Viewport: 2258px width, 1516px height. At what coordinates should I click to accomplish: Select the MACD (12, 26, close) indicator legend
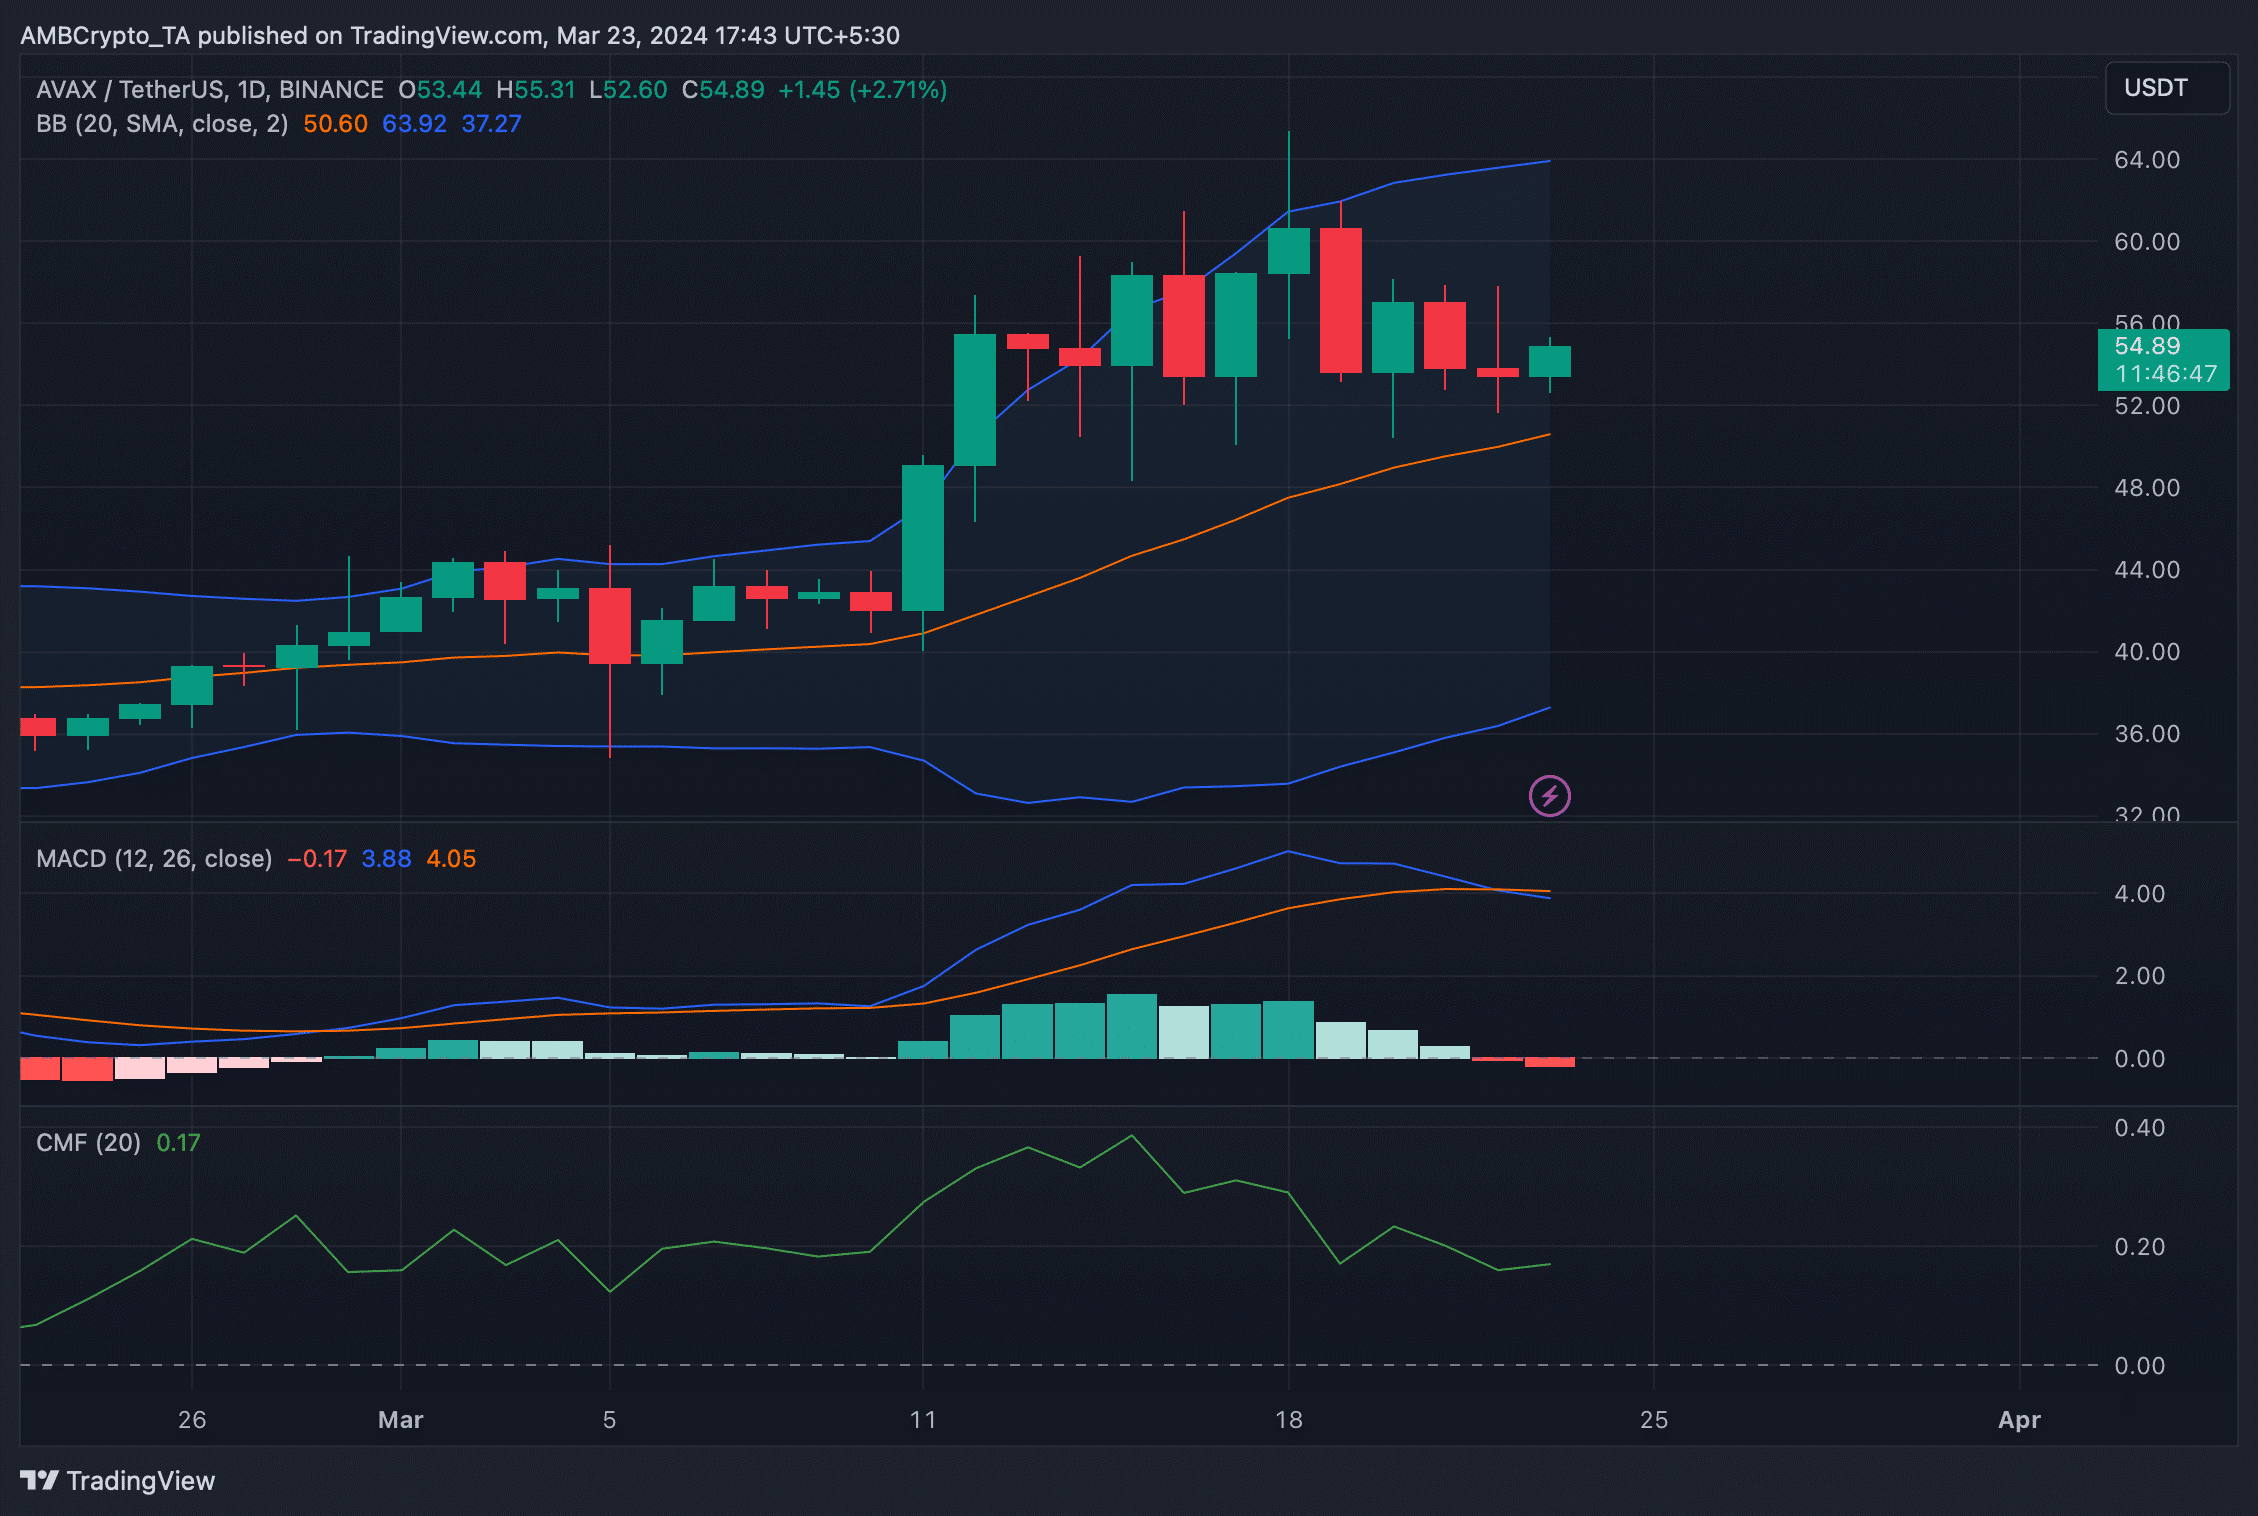154,859
